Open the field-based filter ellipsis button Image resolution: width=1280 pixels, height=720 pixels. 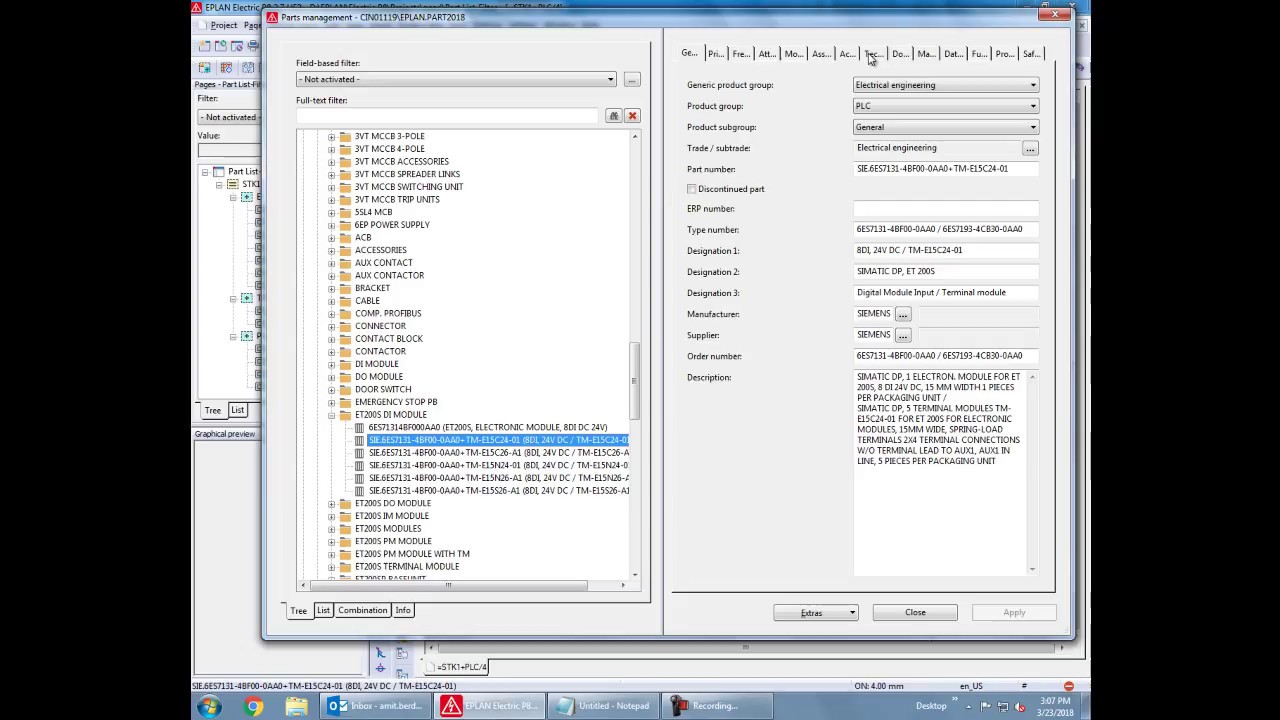632,79
